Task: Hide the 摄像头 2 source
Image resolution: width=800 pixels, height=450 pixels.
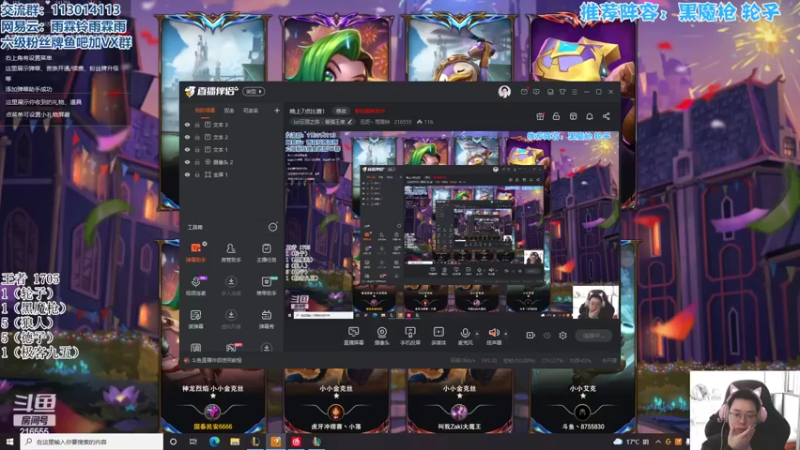Action: (187, 162)
